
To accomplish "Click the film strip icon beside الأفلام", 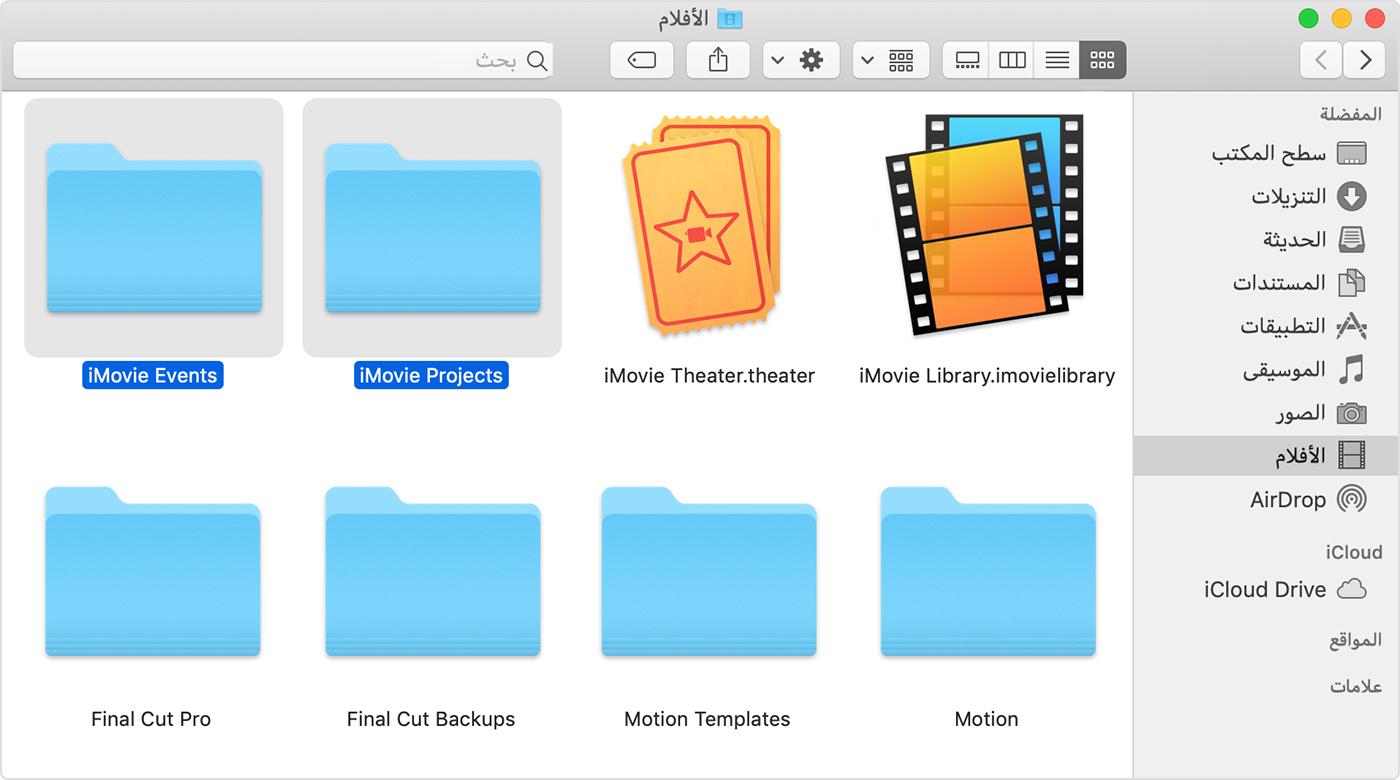I will point(1351,456).
